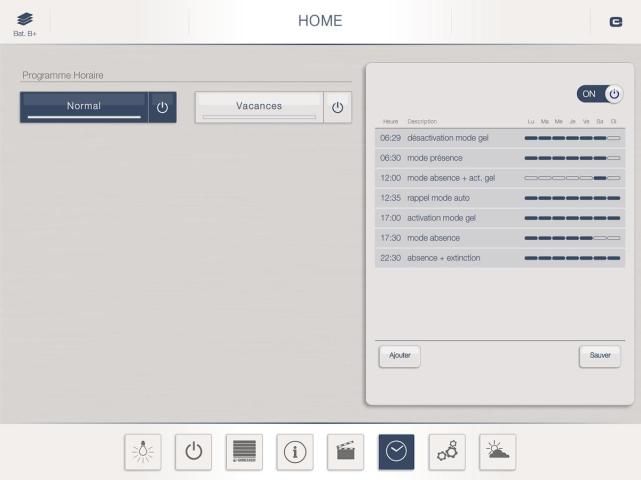Open lighting control via the bulb icon
Viewport: 641px width, 480px height.
point(143,452)
